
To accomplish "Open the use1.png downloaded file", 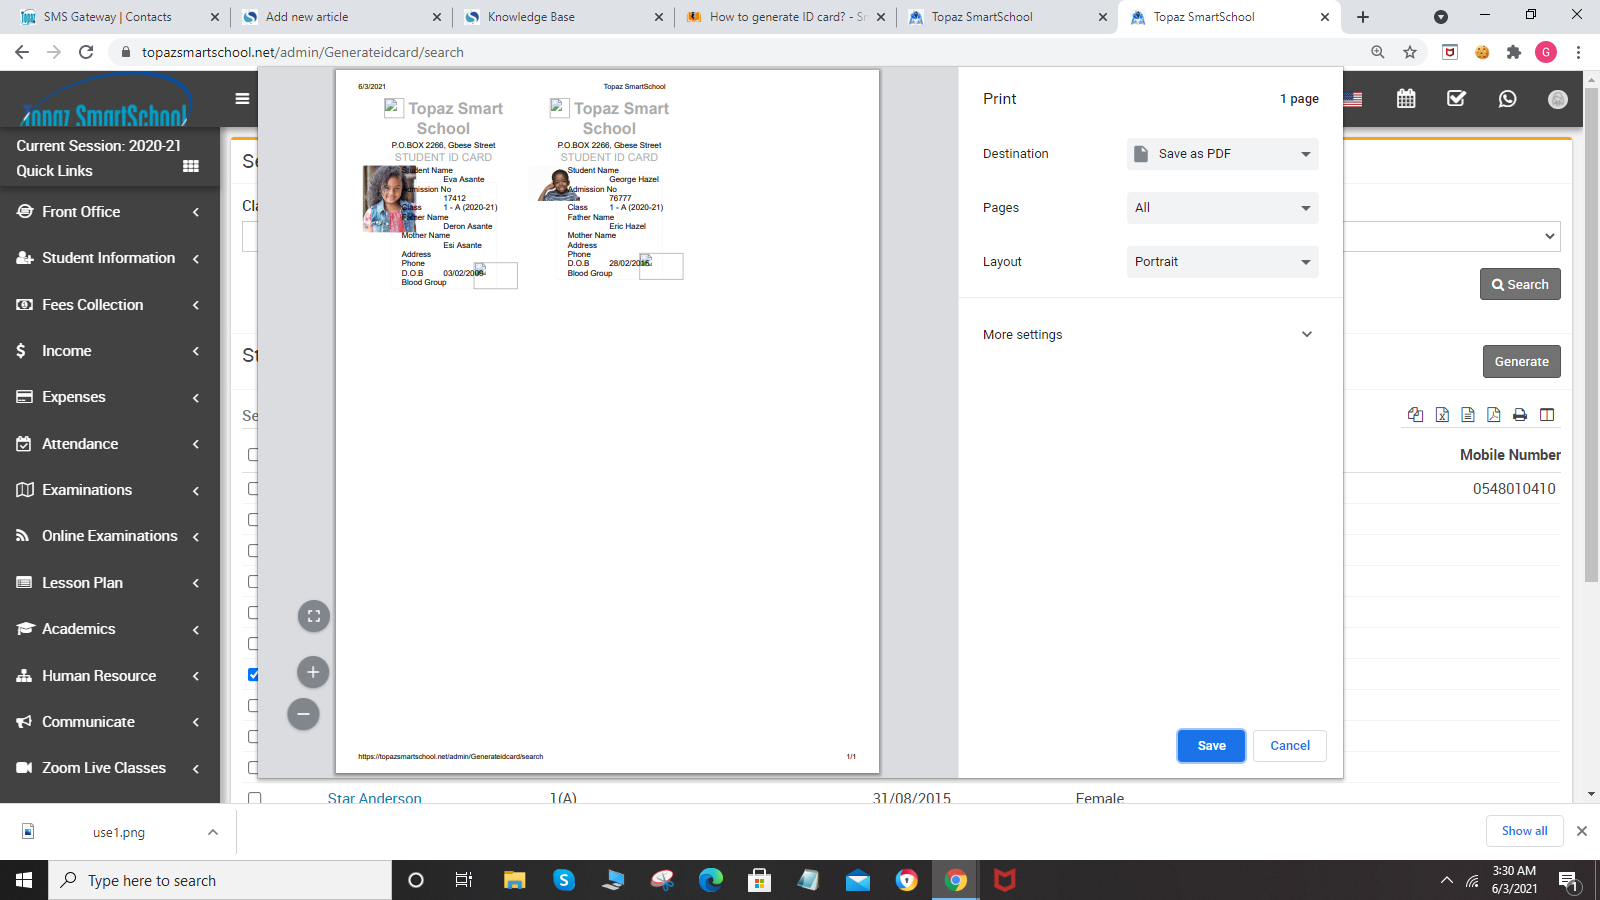I will click(118, 832).
